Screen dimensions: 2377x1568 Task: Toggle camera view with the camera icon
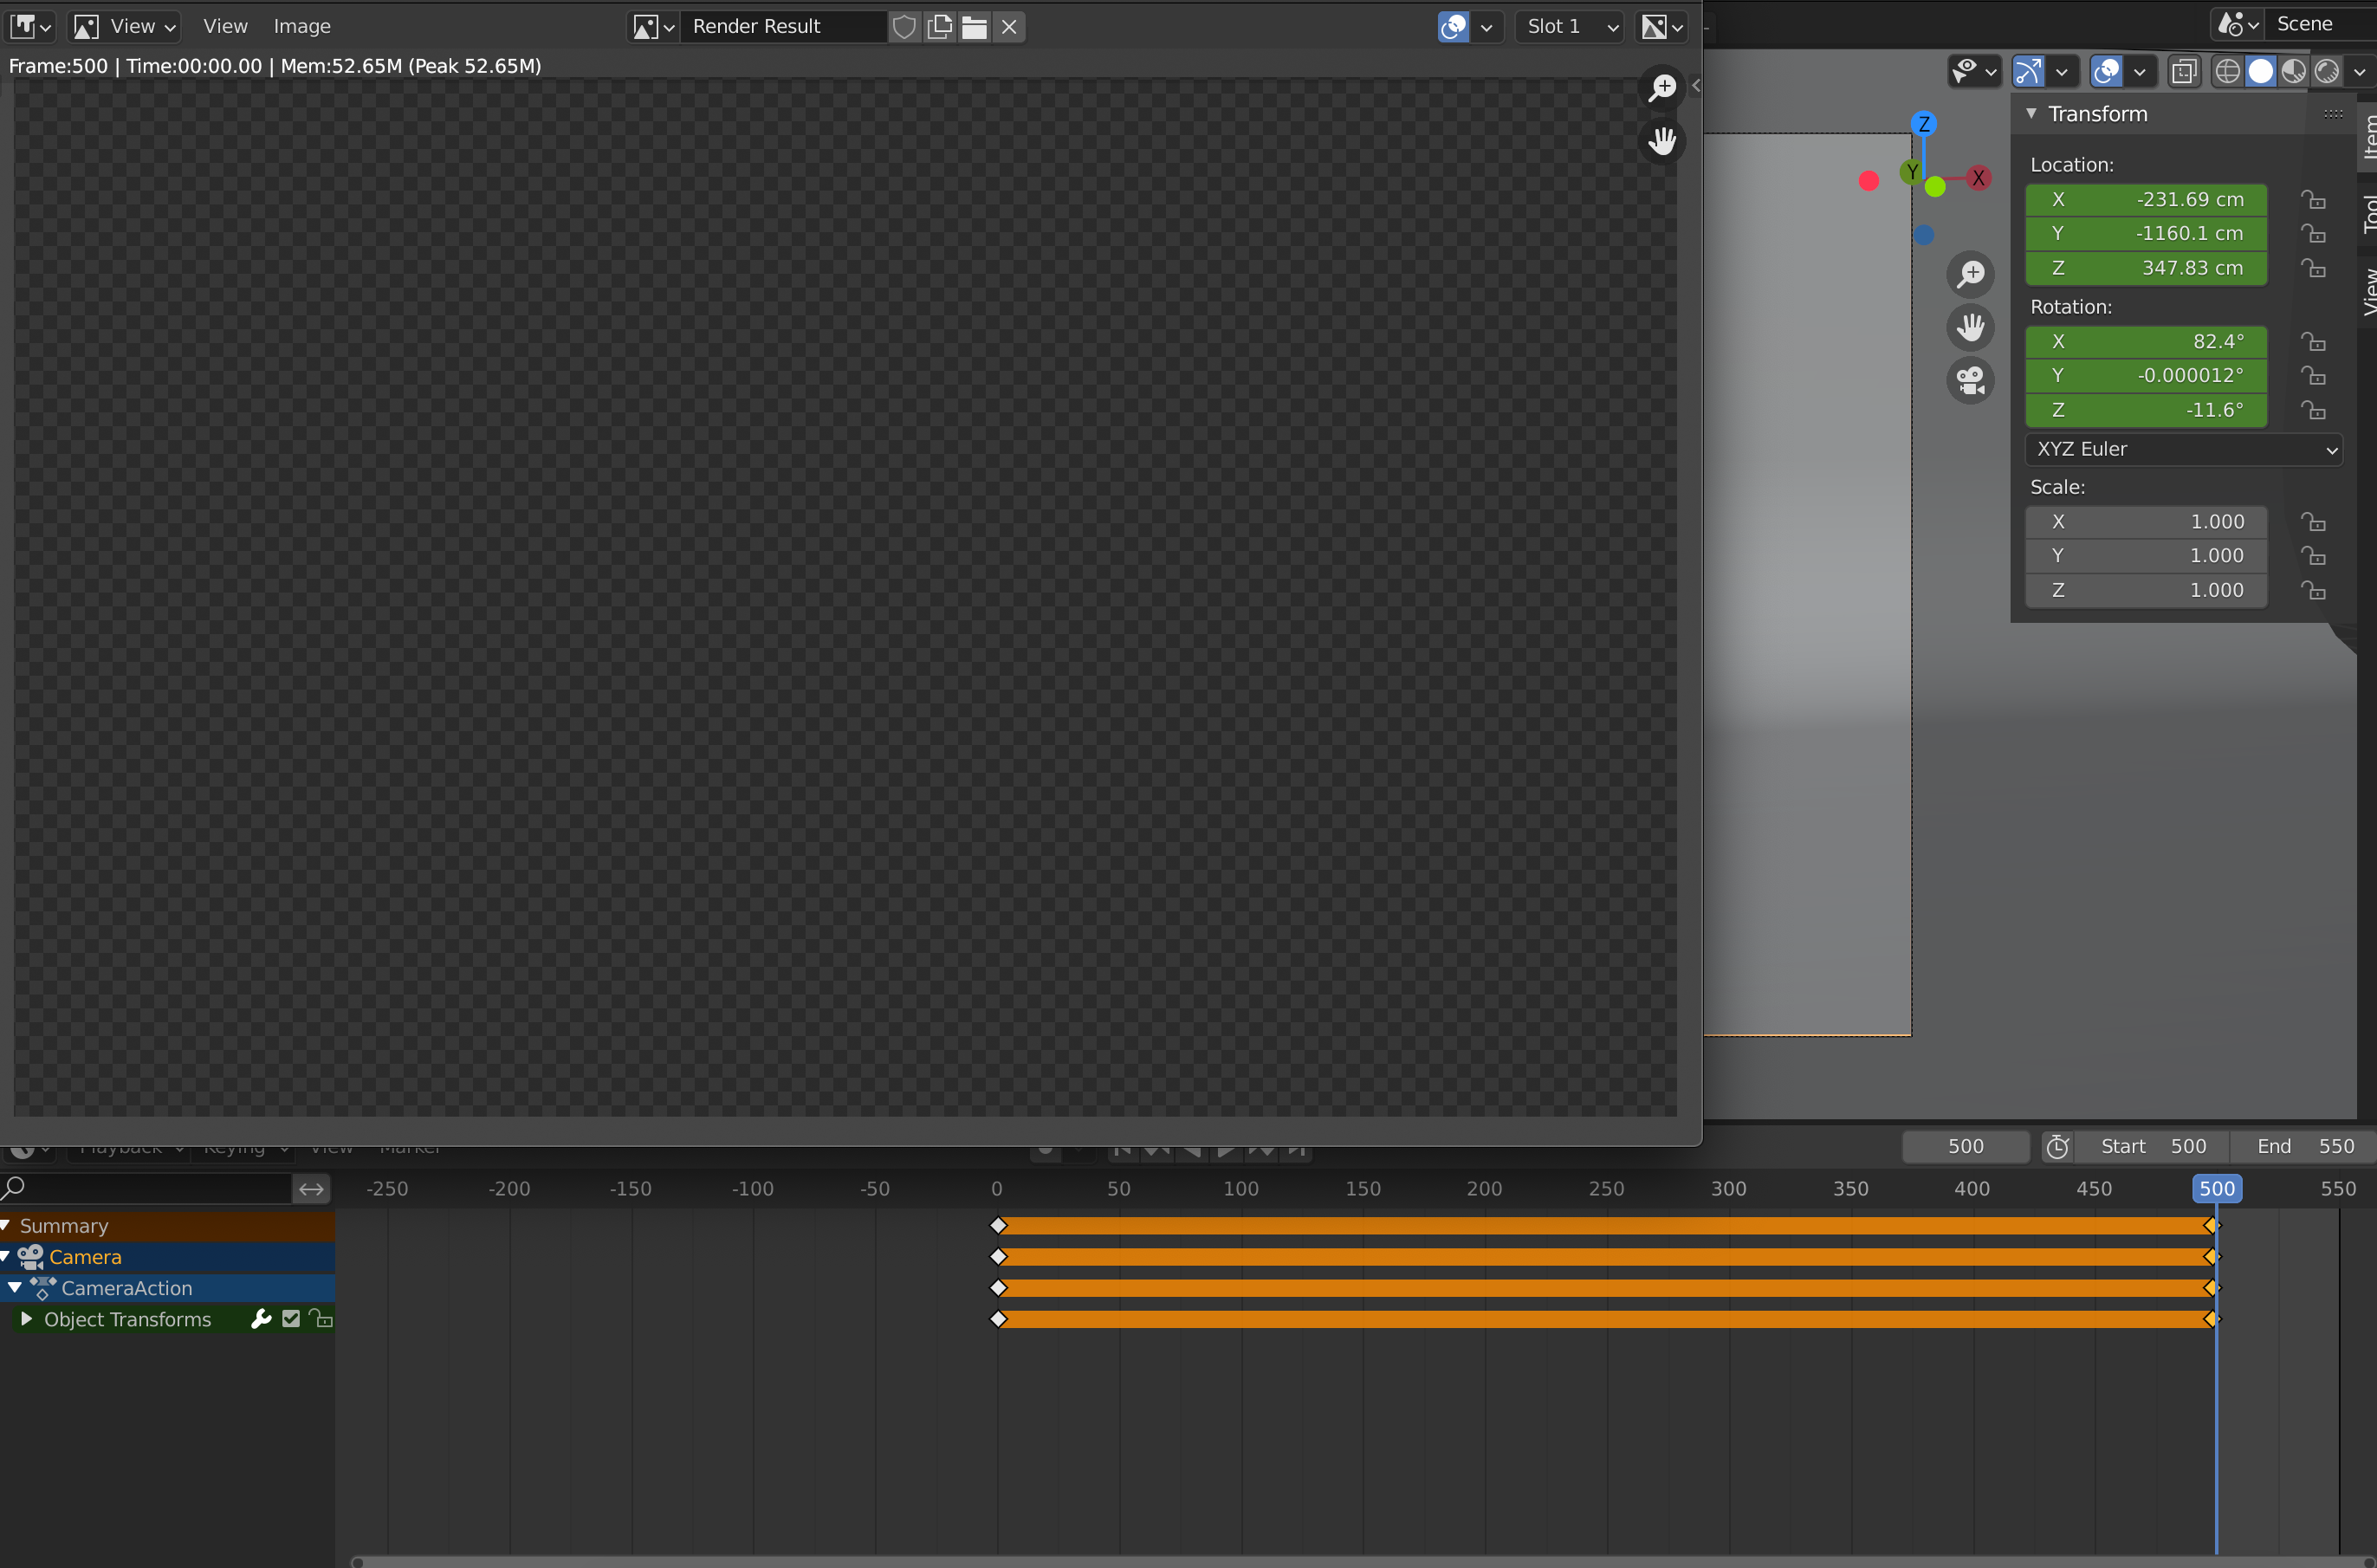point(1969,381)
